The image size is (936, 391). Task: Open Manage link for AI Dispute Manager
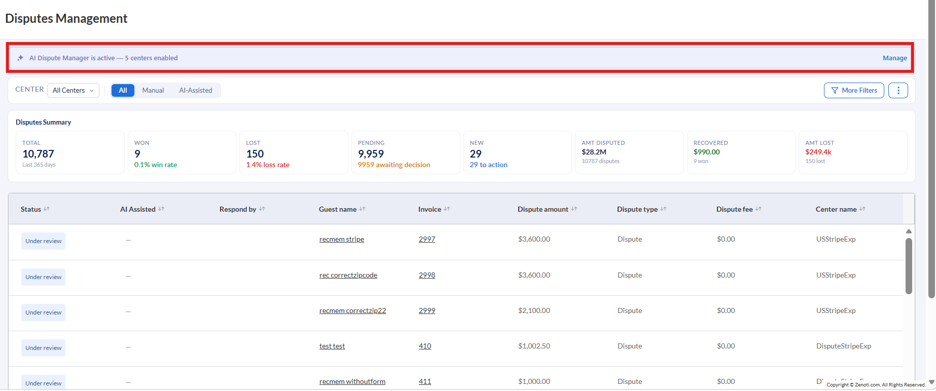(x=895, y=58)
